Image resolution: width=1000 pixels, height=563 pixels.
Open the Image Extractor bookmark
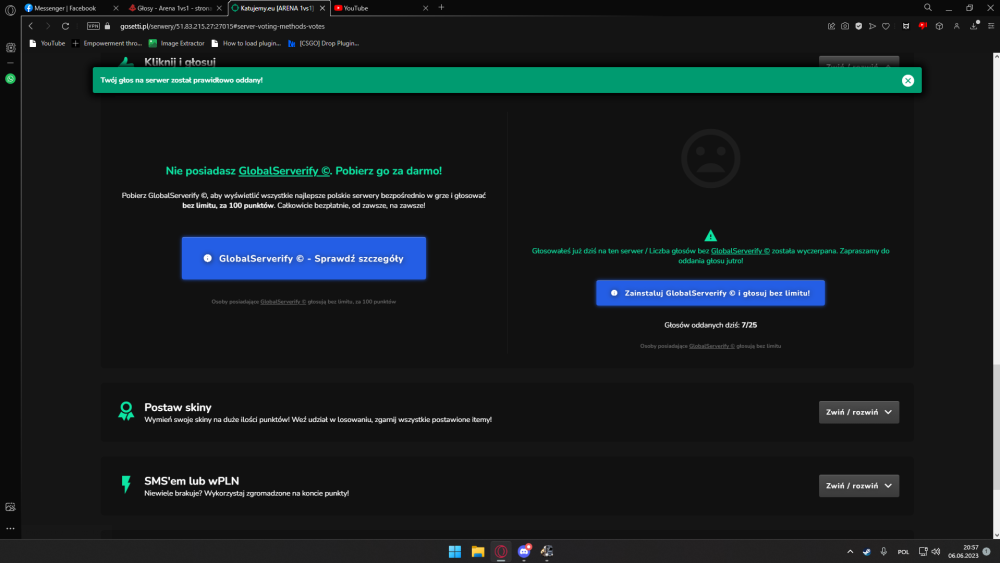pyautogui.click(x=177, y=43)
